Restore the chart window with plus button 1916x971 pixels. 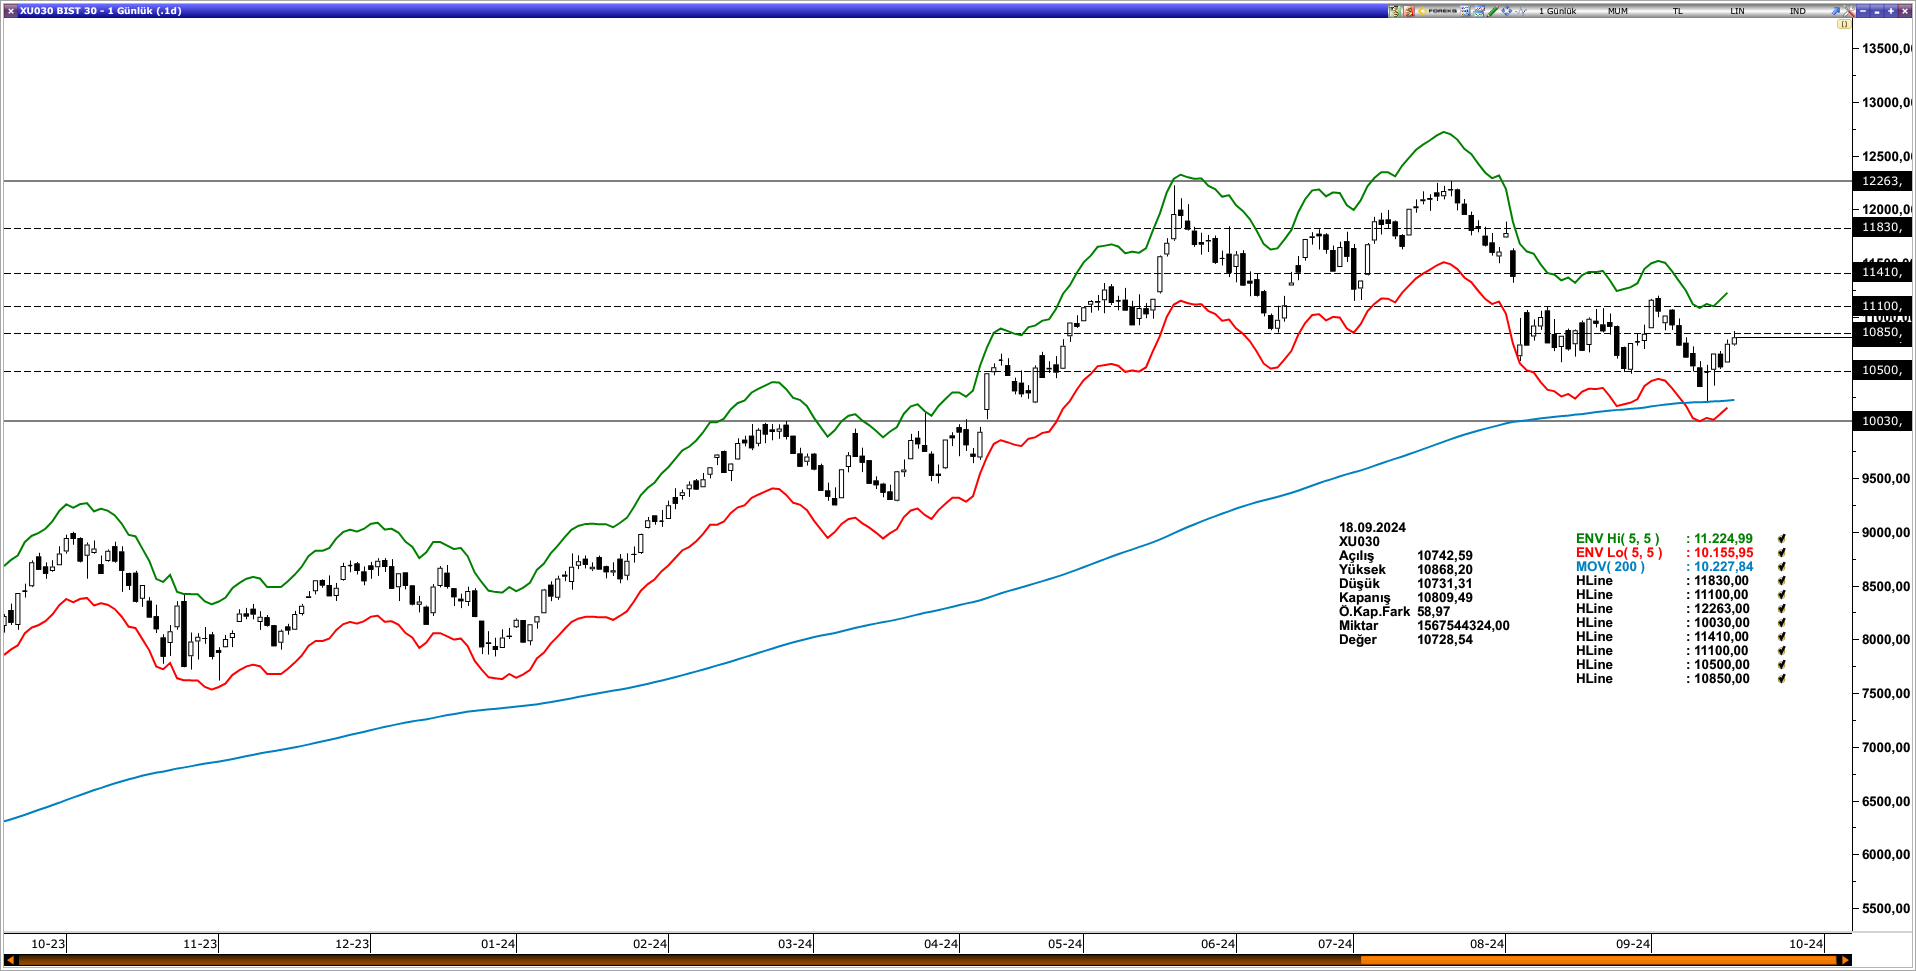tap(1890, 11)
